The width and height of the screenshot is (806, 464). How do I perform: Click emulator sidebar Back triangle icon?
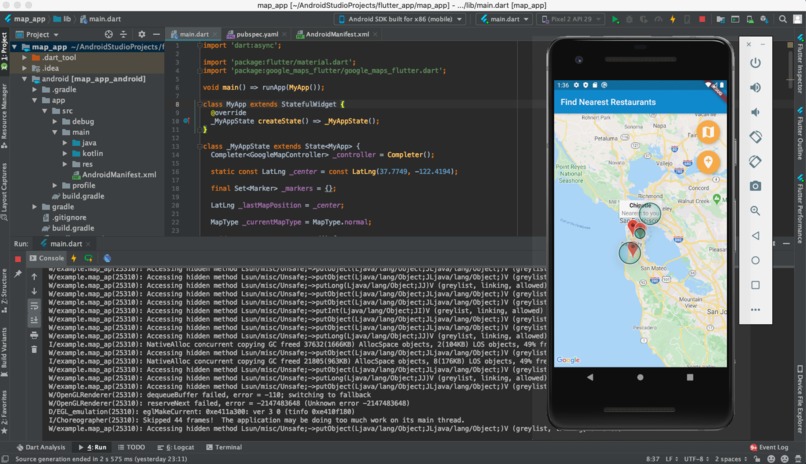pyautogui.click(x=755, y=235)
